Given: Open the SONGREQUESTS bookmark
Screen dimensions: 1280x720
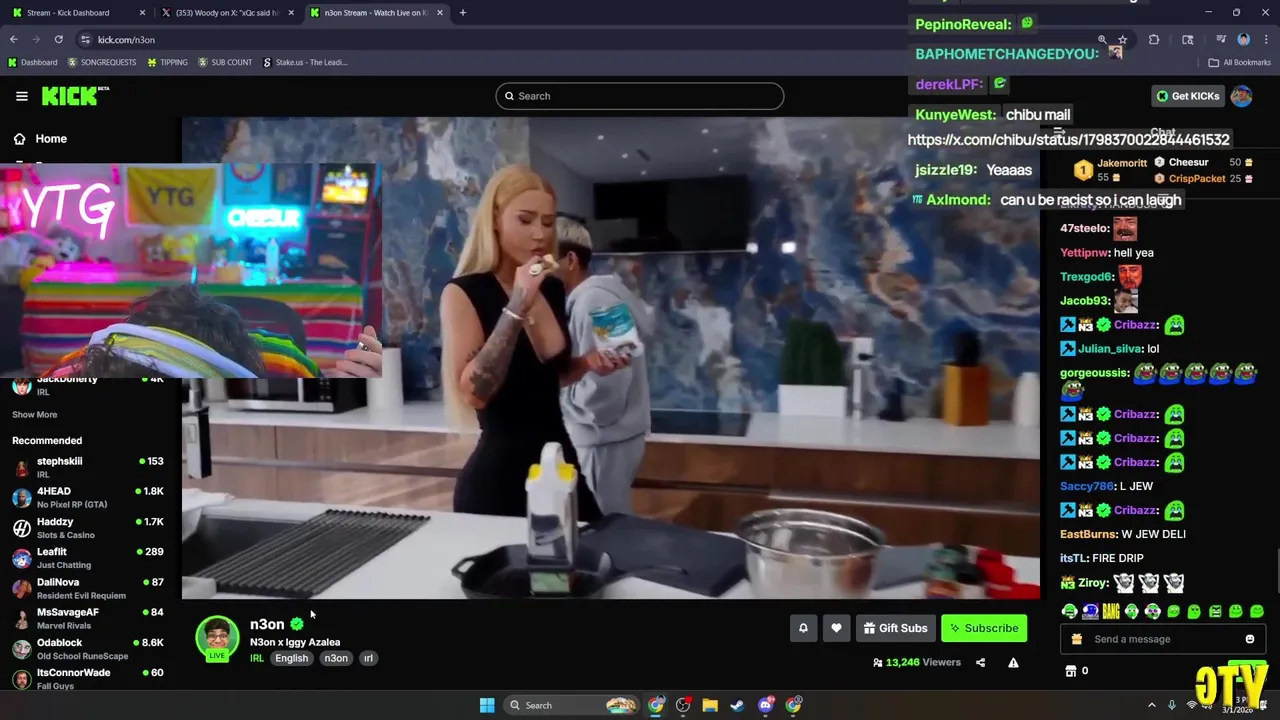Looking at the screenshot, I should coord(102,62).
